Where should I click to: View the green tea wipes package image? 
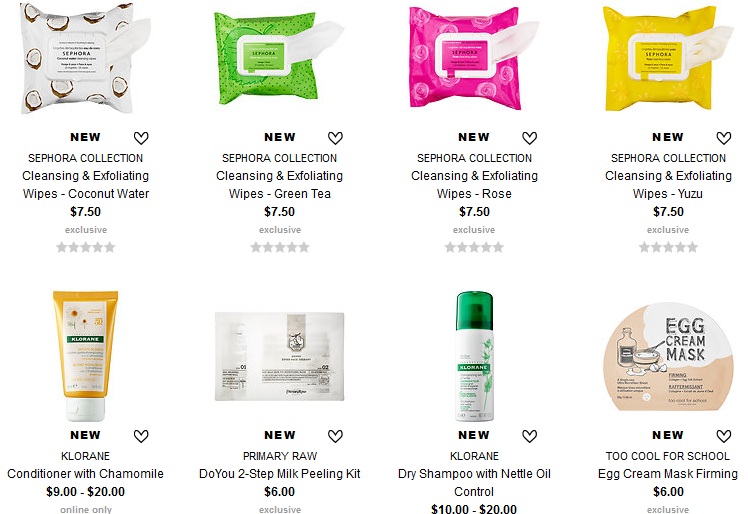coord(280,58)
